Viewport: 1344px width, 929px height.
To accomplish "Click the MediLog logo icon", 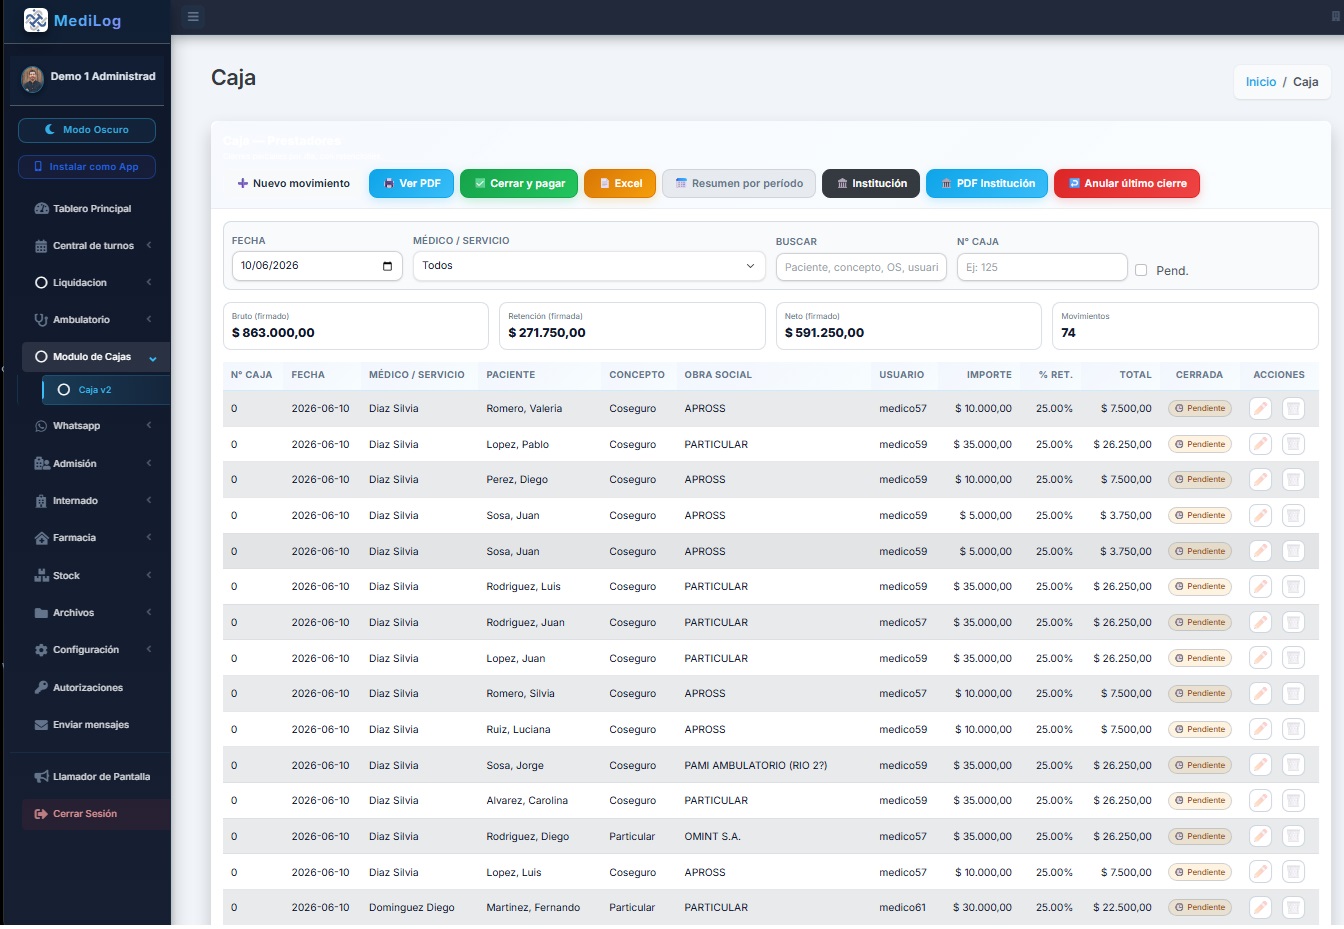I will point(36,20).
